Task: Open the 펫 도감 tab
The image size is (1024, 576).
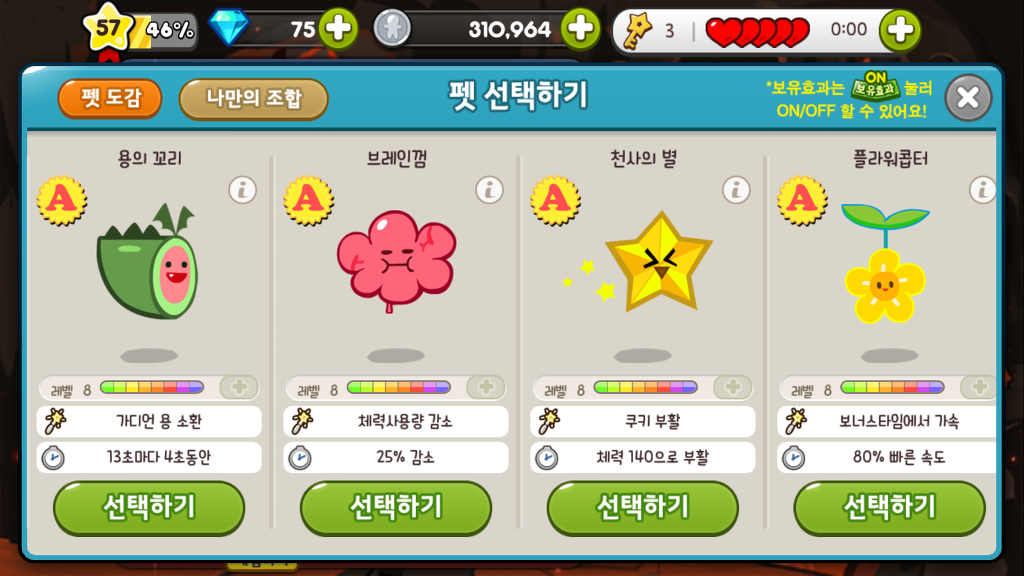Action: (110, 99)
